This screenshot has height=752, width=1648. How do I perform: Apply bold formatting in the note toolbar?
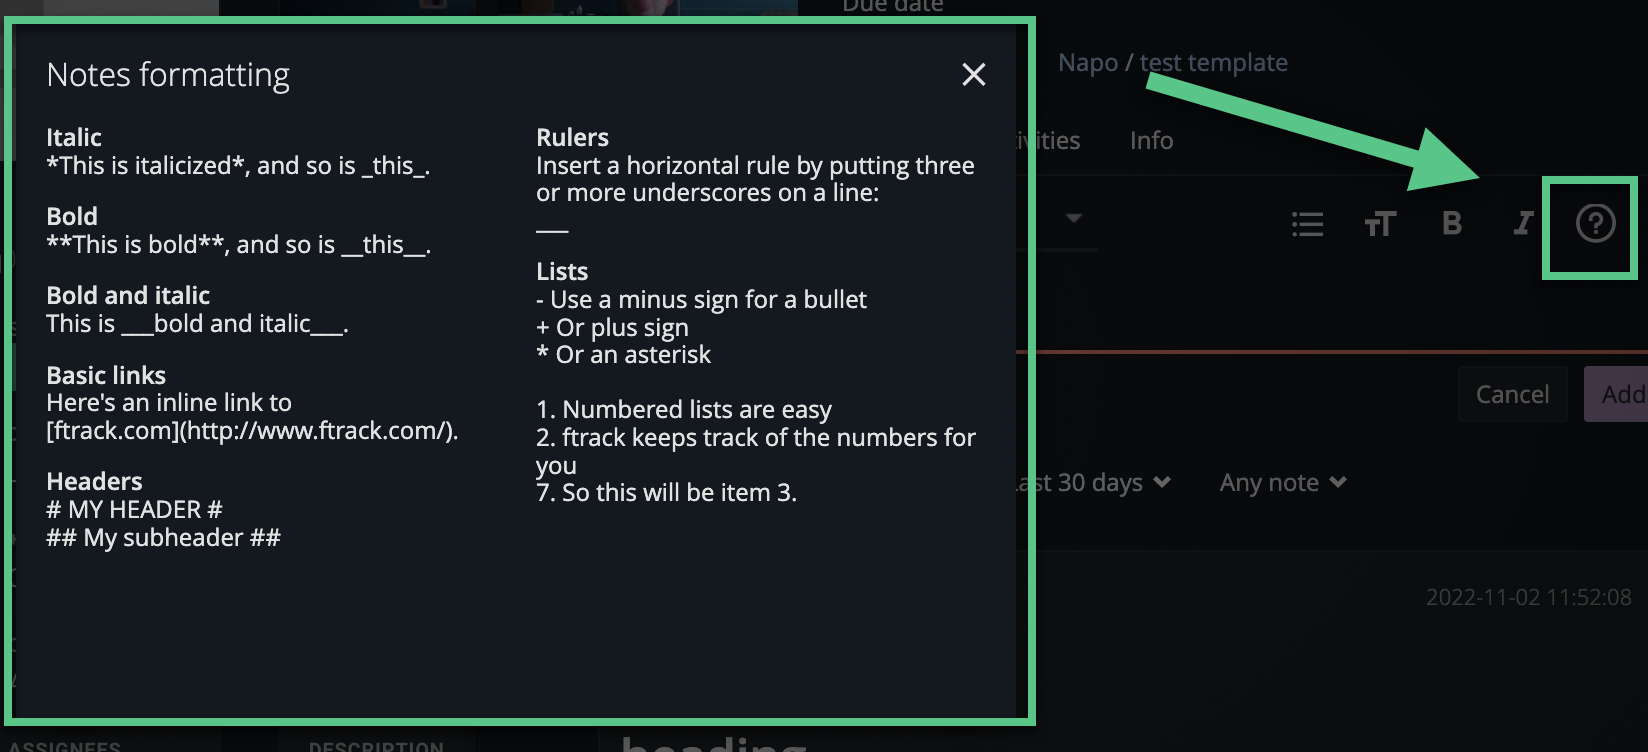1451,224
